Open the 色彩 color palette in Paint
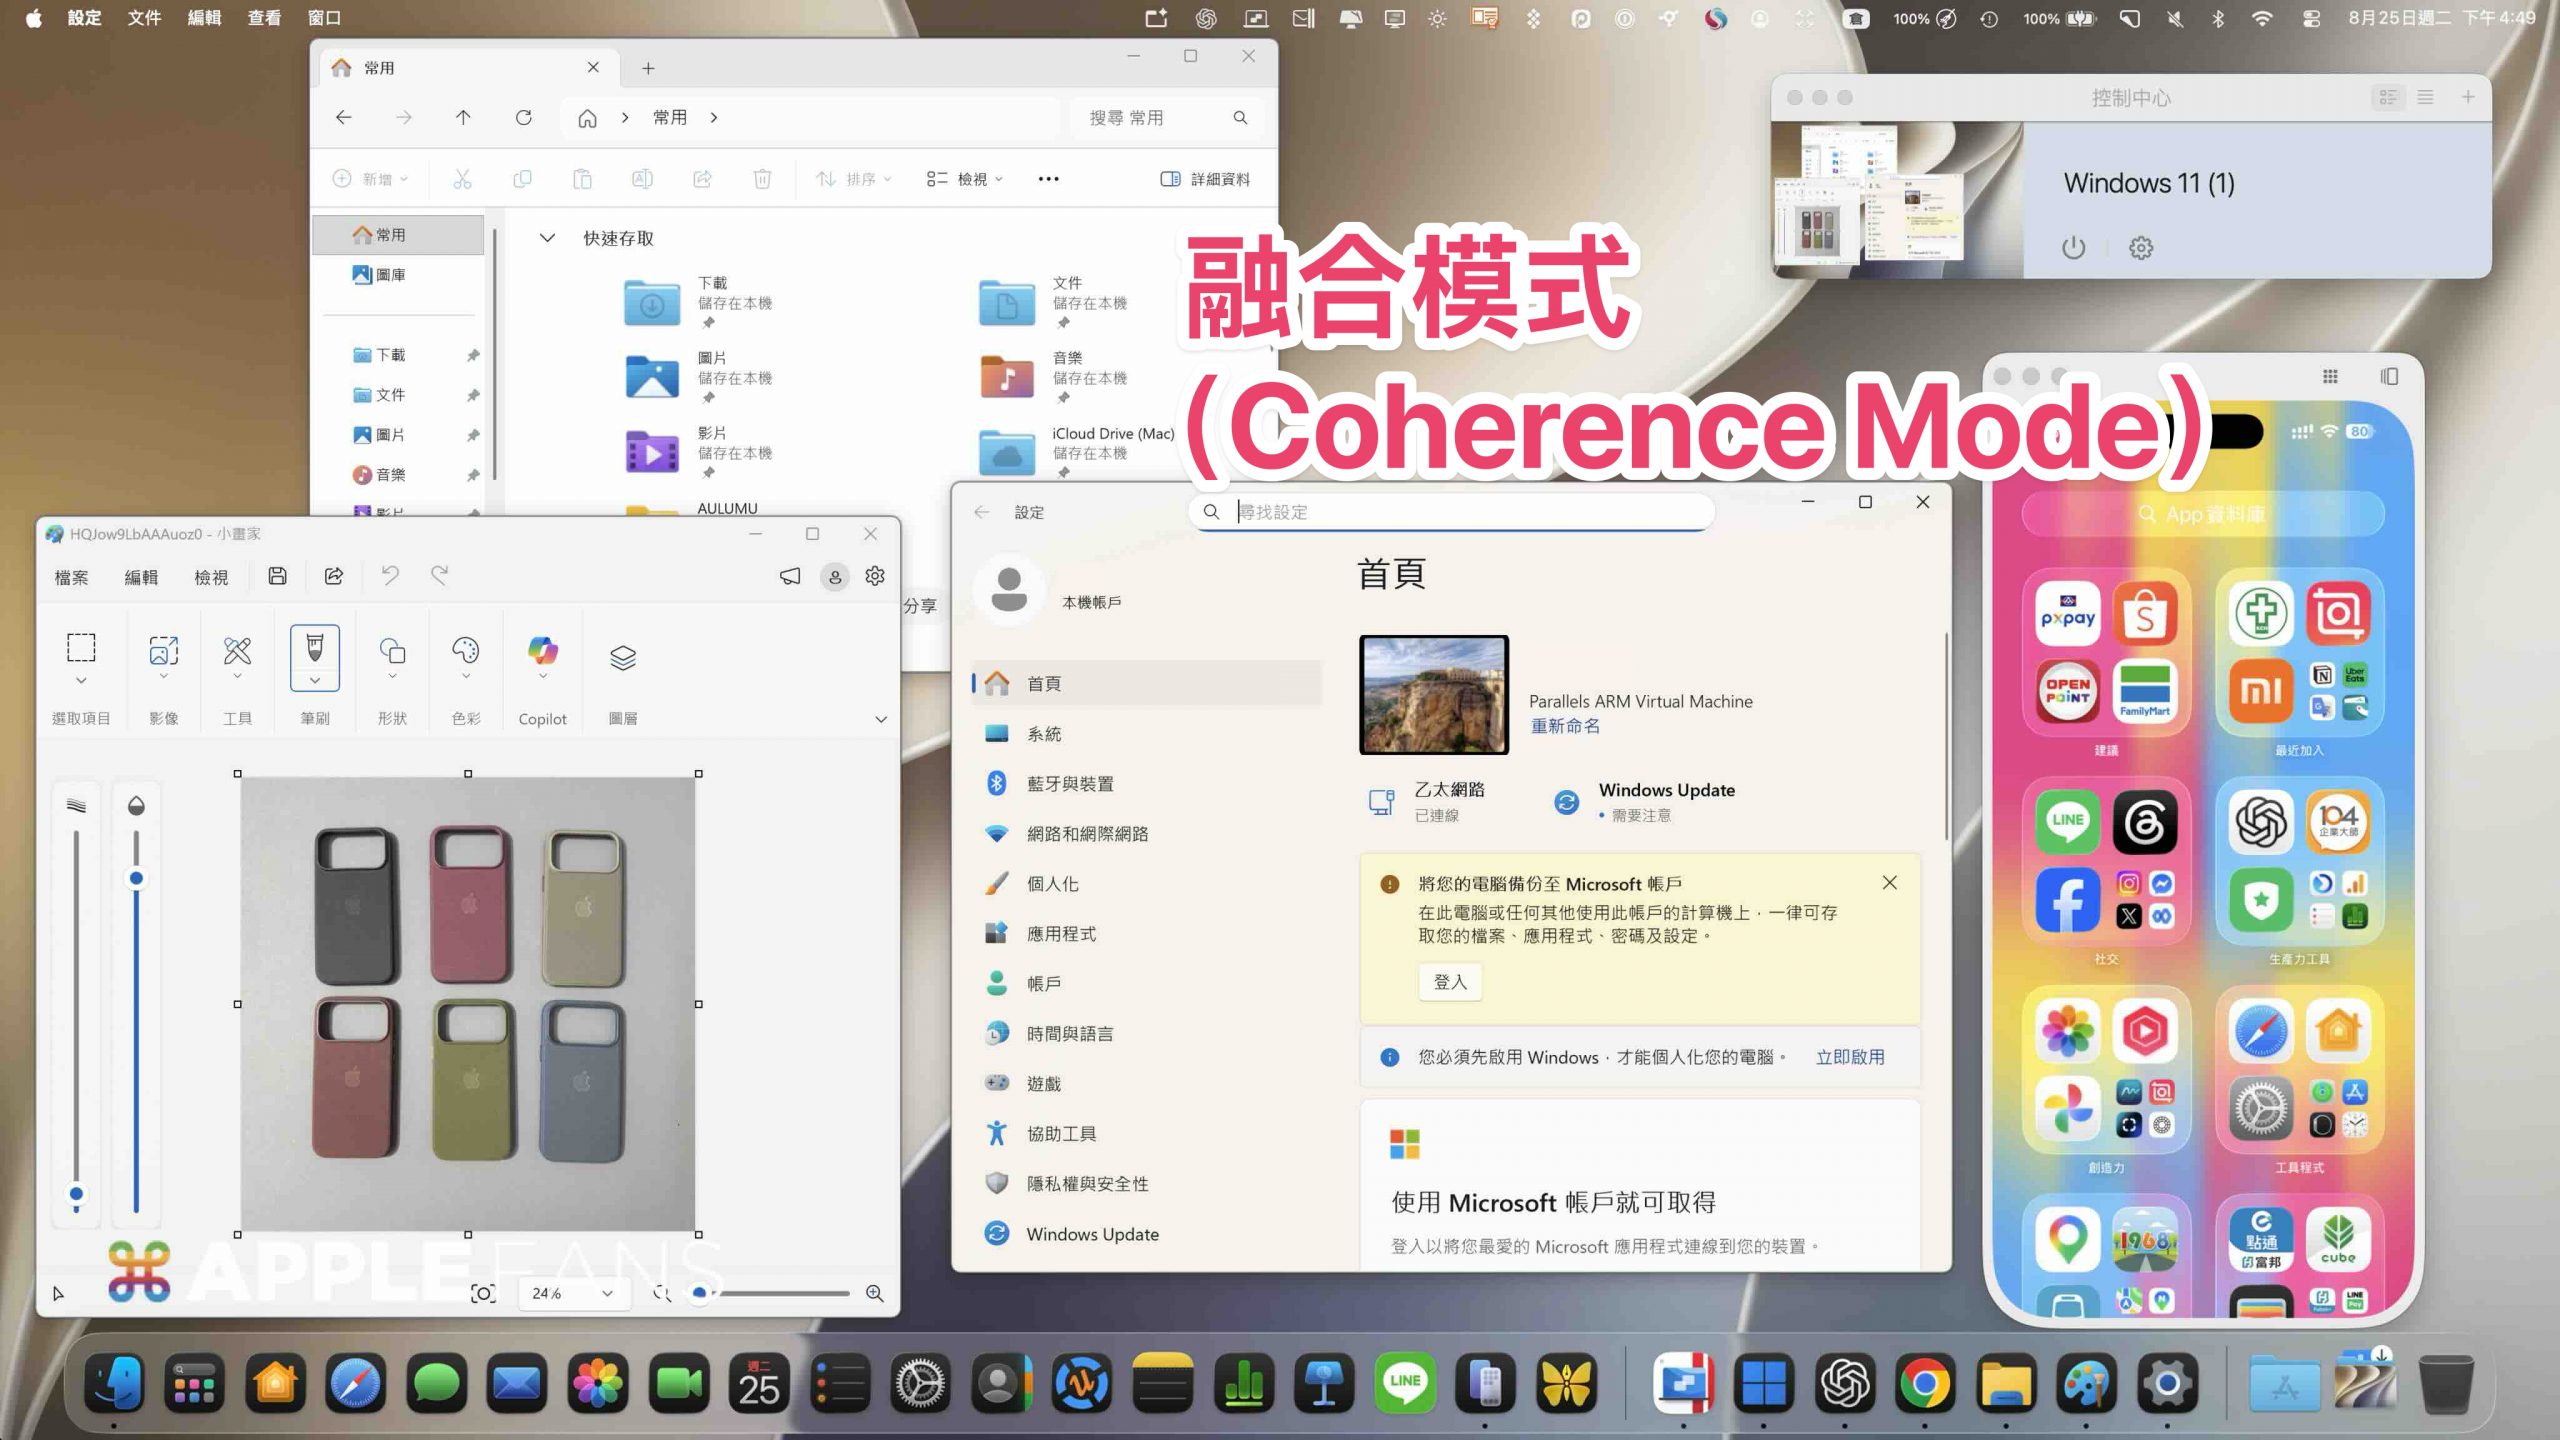Viewport: 2560px width, 1440px height. 466,650
